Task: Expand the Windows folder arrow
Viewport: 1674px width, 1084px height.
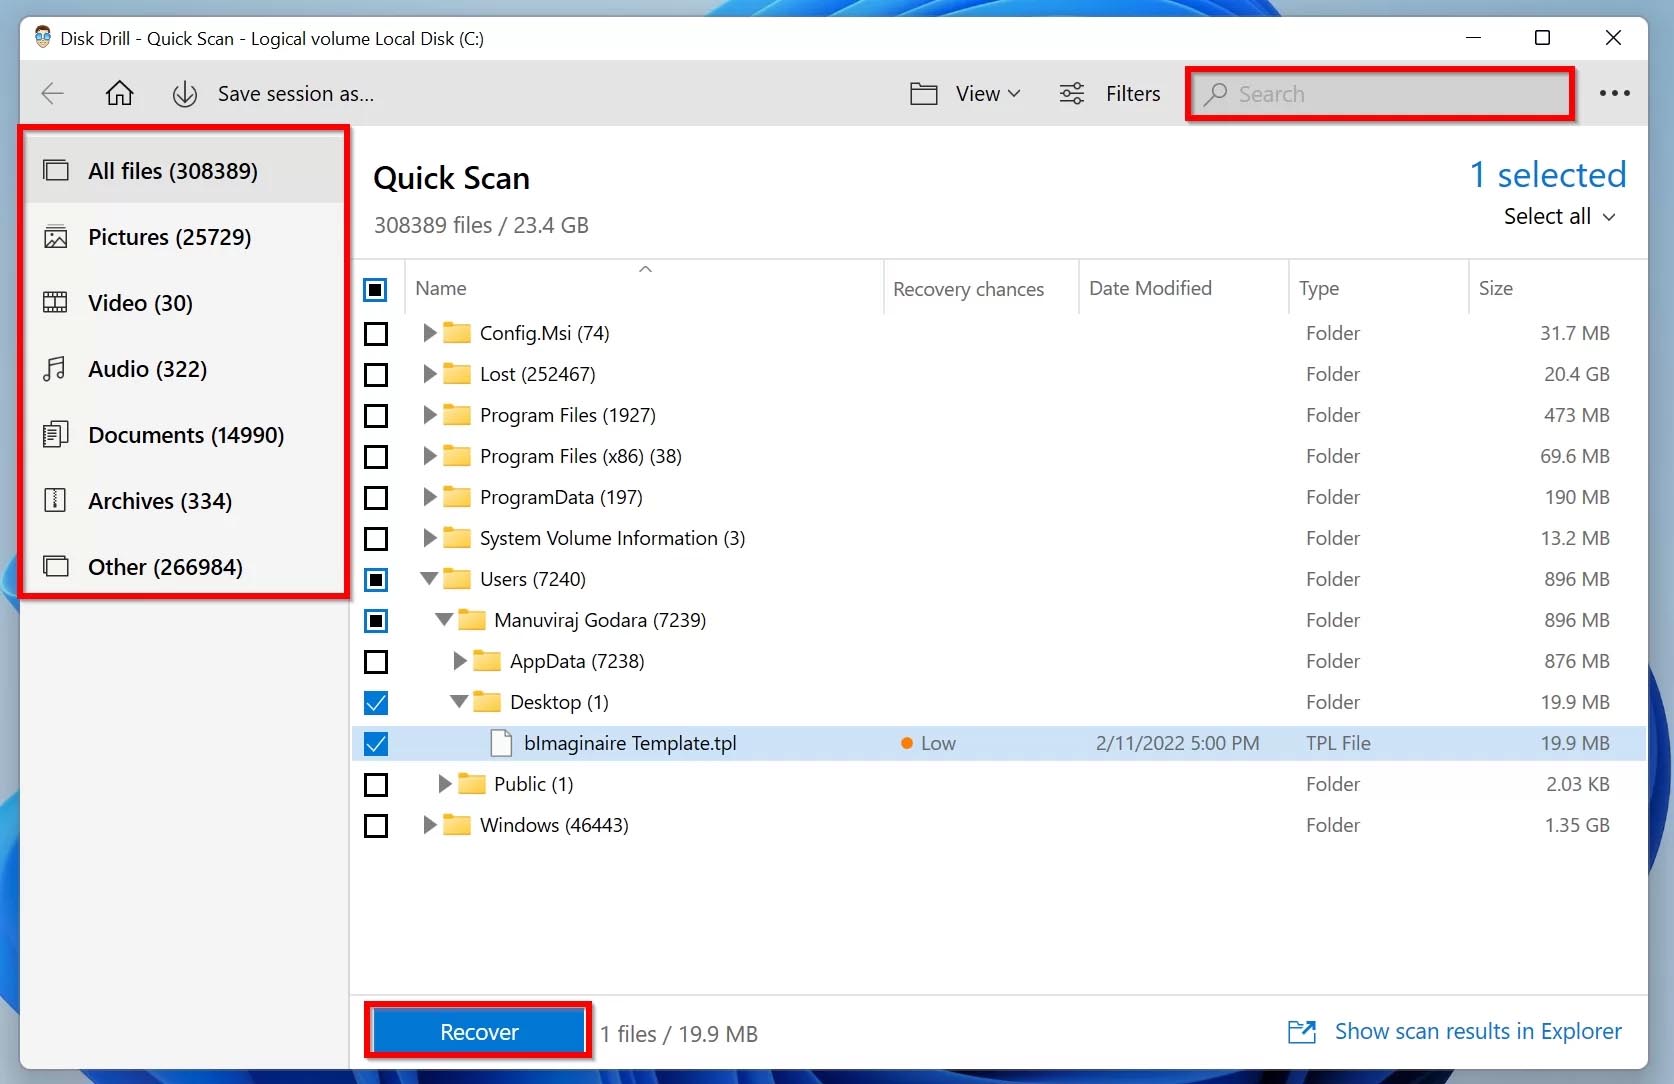Action: coord(429,825)
